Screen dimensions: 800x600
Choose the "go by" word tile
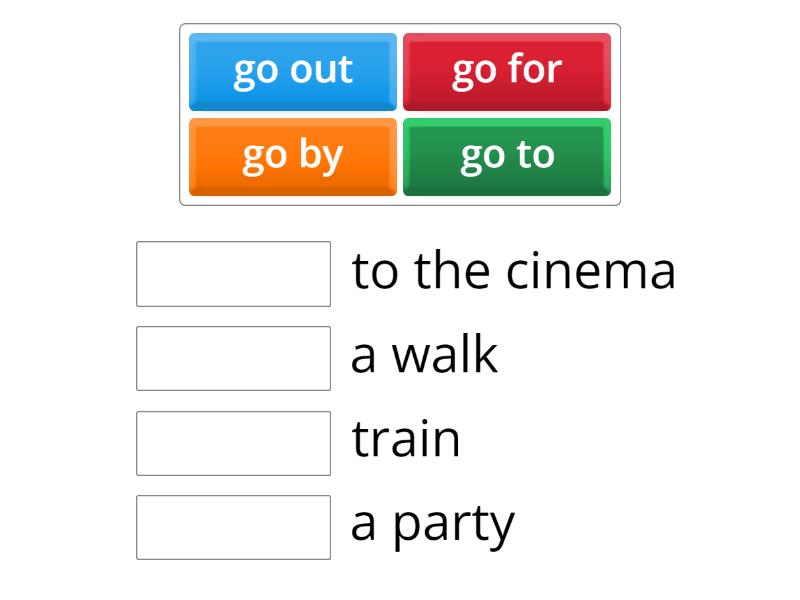click(x=293, y=156)
